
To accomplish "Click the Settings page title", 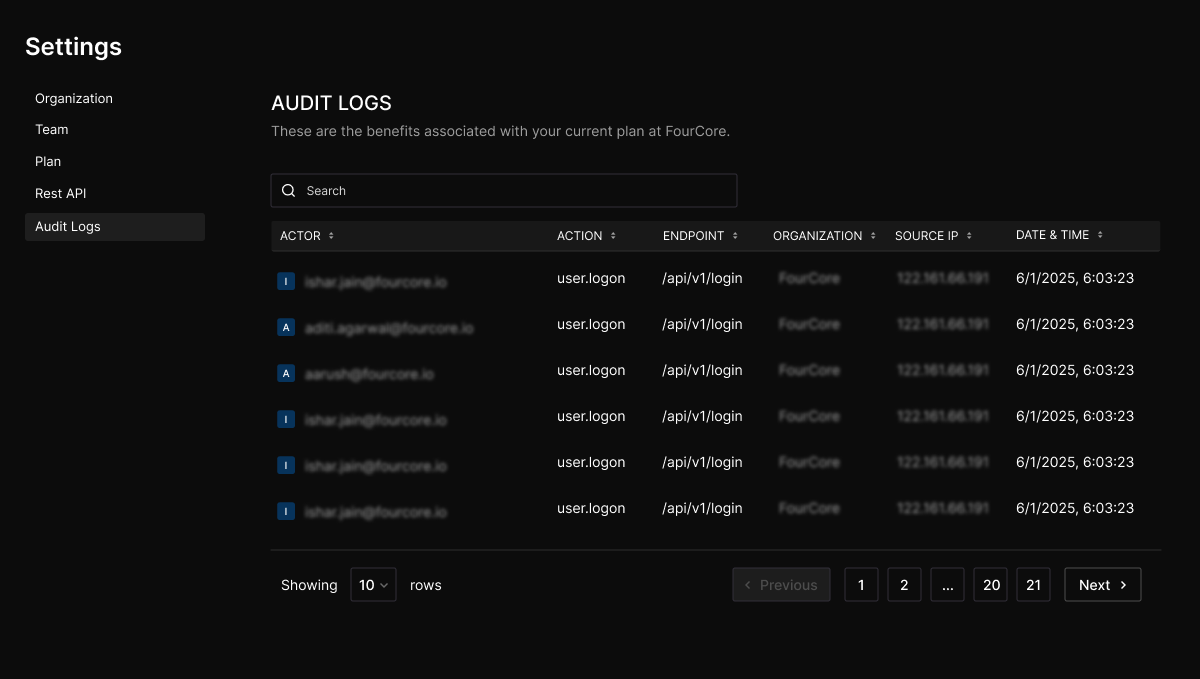I will [x=73, y=46].
